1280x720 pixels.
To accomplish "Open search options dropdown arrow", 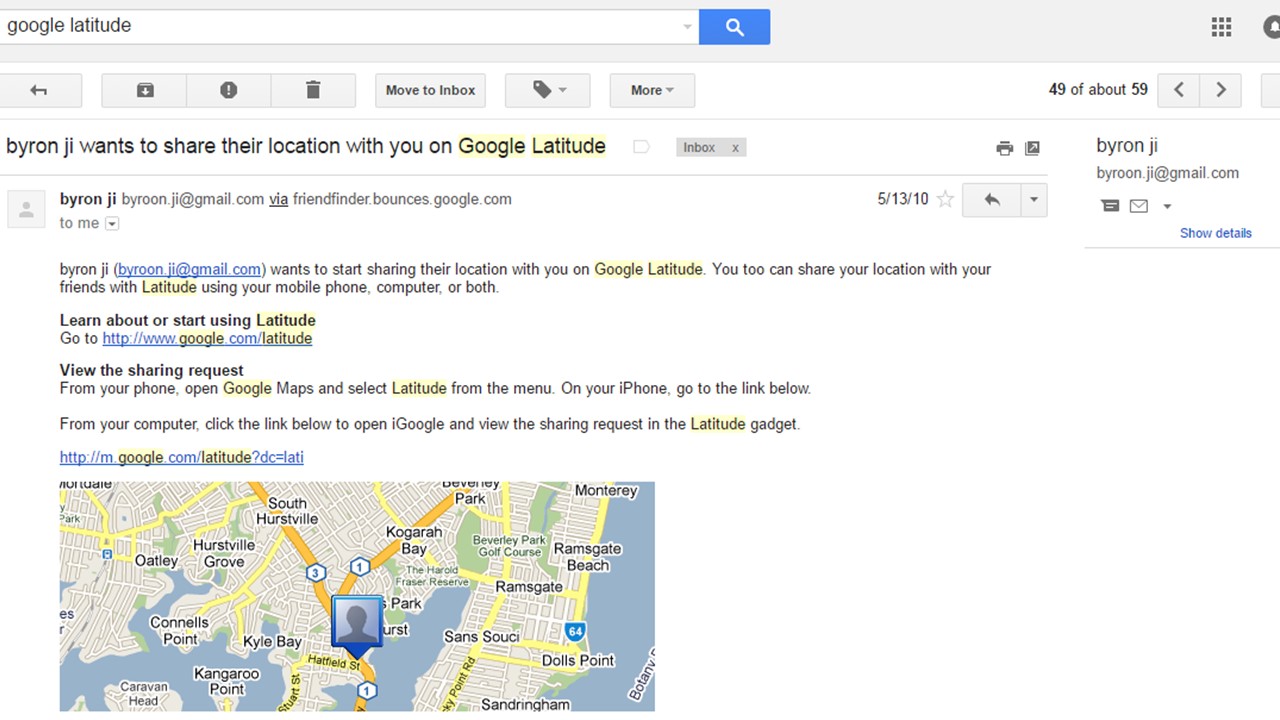I will point(688,27).
